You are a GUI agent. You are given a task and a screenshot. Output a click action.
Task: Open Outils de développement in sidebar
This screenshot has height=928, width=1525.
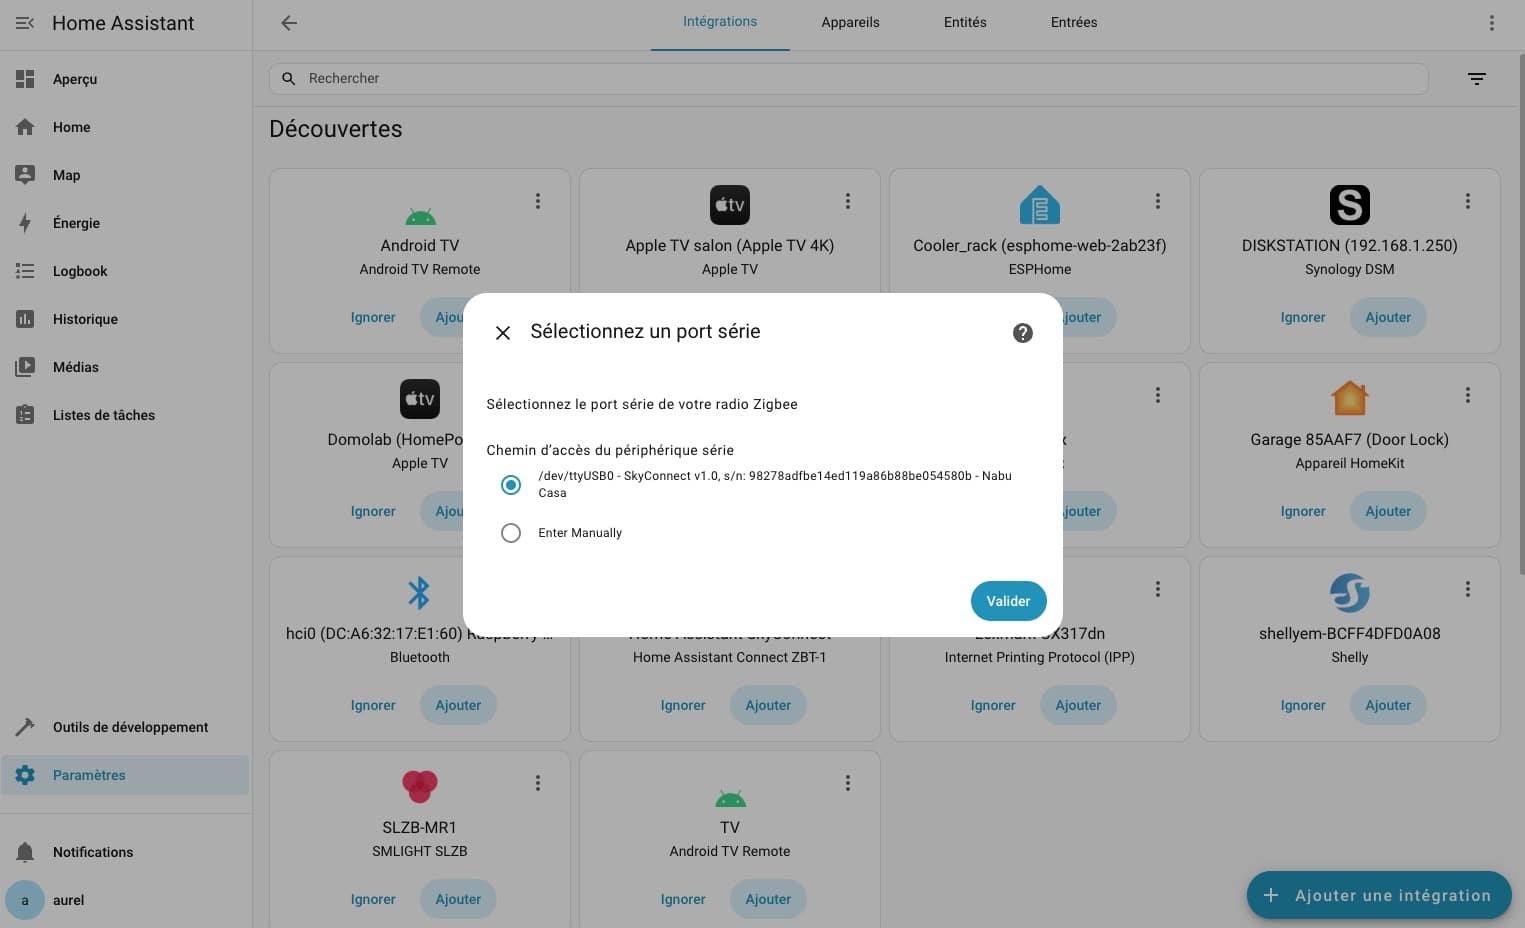130,727
